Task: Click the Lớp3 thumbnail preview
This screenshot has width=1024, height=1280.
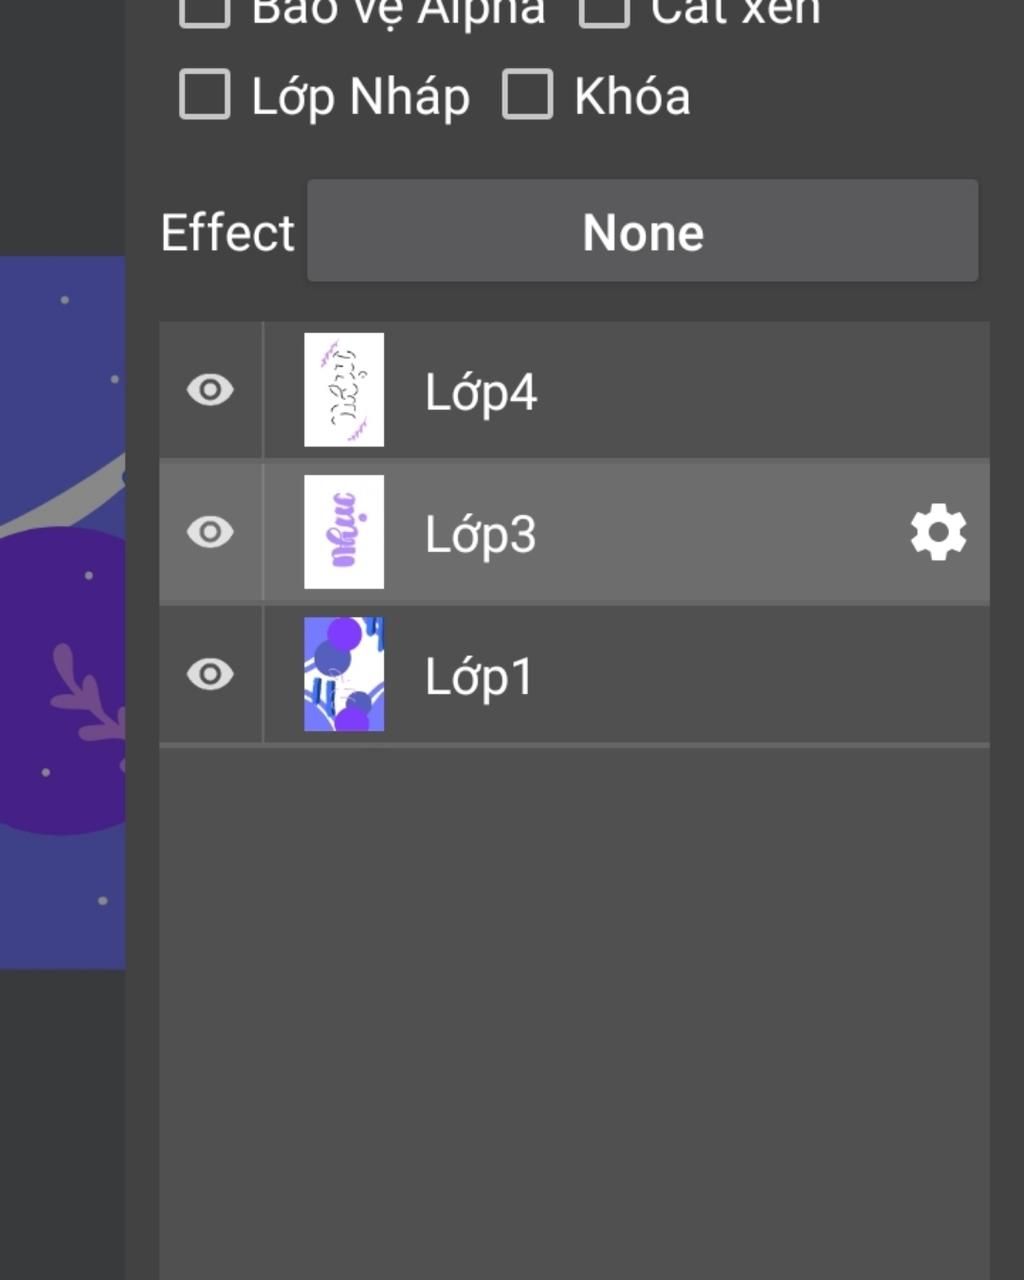Action: coord(344,532)
